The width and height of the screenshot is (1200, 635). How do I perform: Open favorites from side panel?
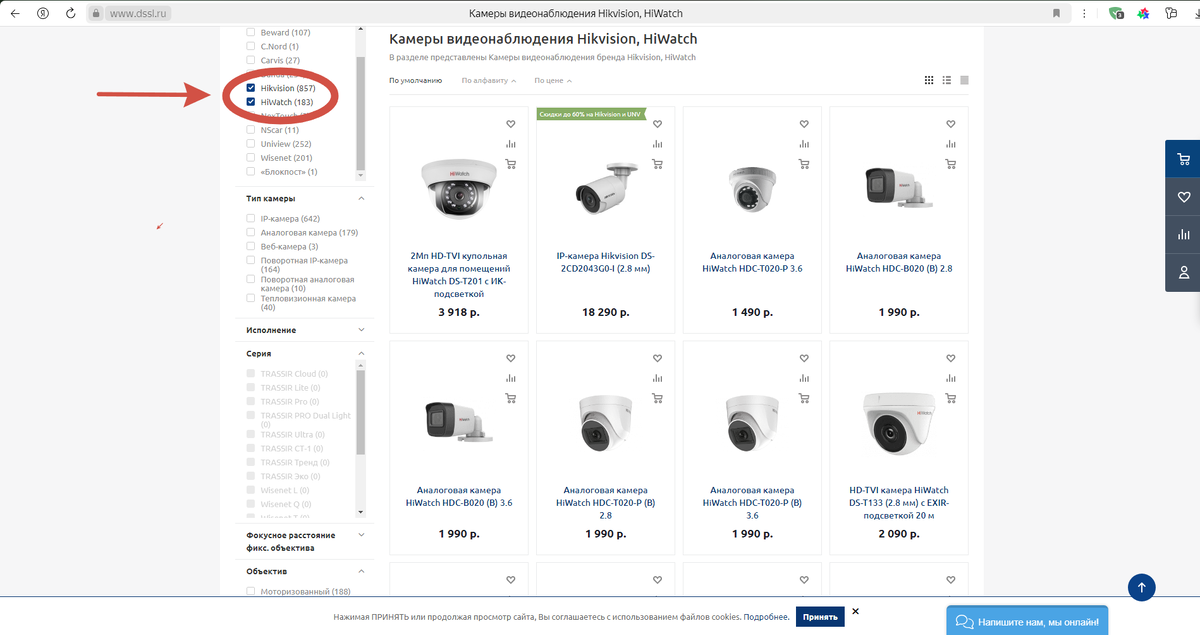[x=1184, y=197]
